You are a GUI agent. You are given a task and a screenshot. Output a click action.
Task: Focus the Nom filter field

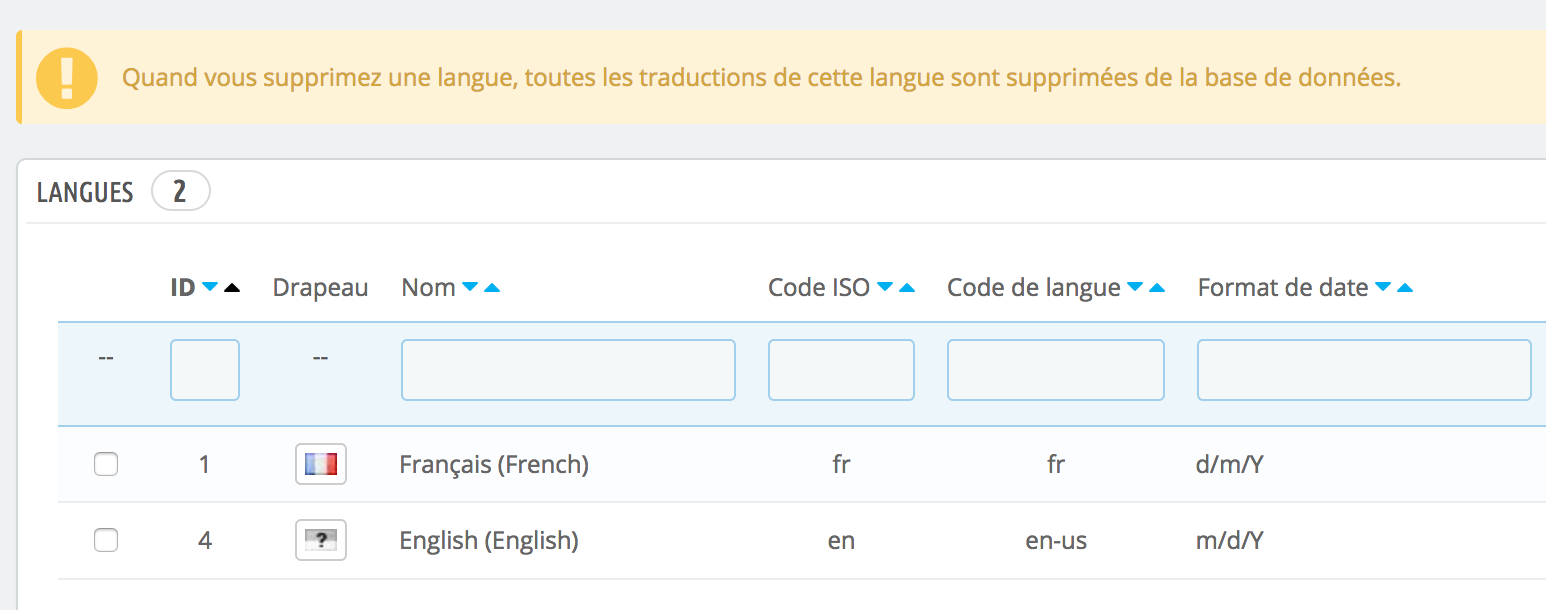[568, 370]
